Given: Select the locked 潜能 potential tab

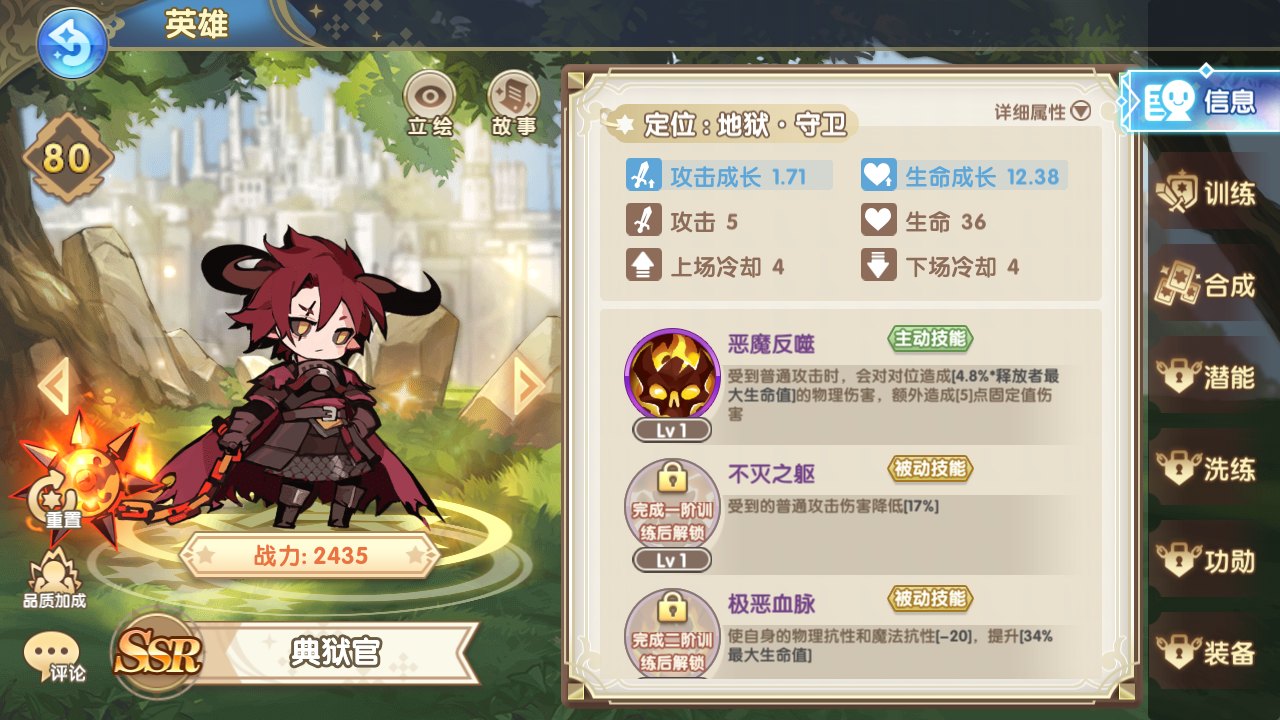Looking at the screenshot, I should tap(1208, 377).
